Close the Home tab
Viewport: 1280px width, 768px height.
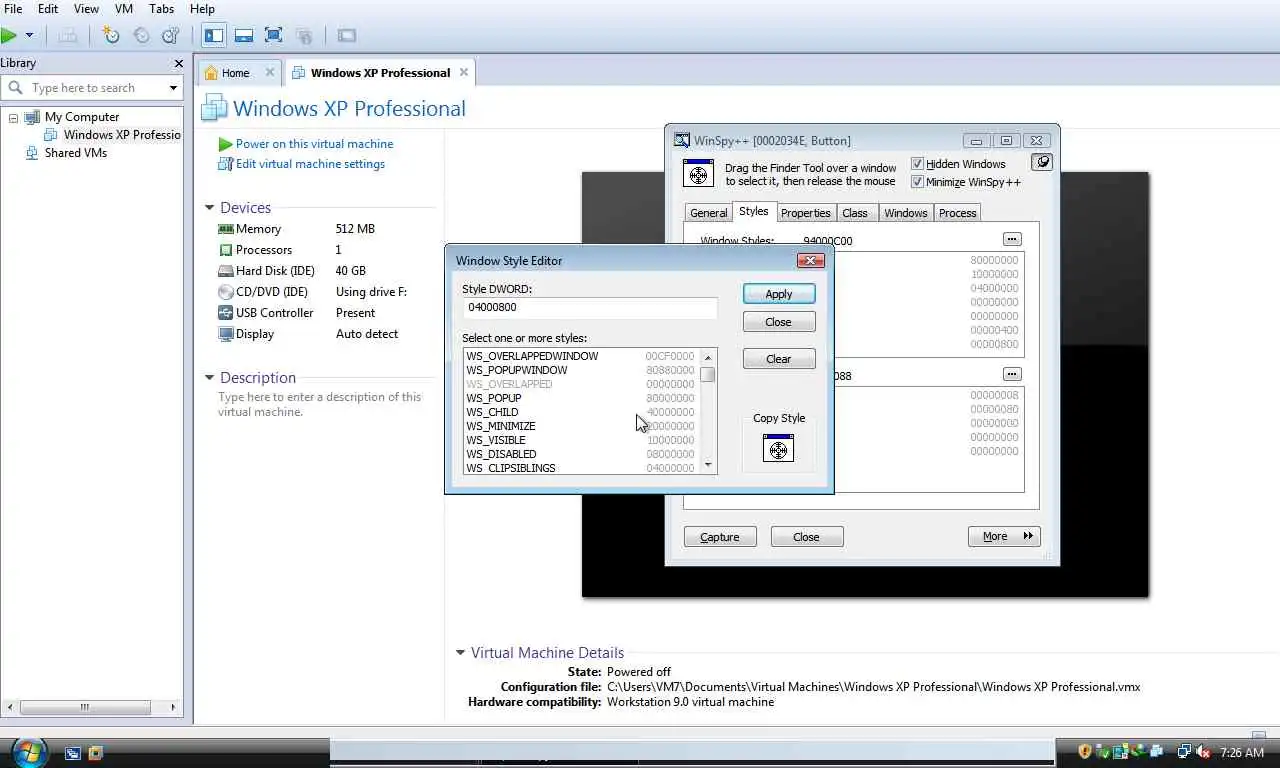pos(270,72)
